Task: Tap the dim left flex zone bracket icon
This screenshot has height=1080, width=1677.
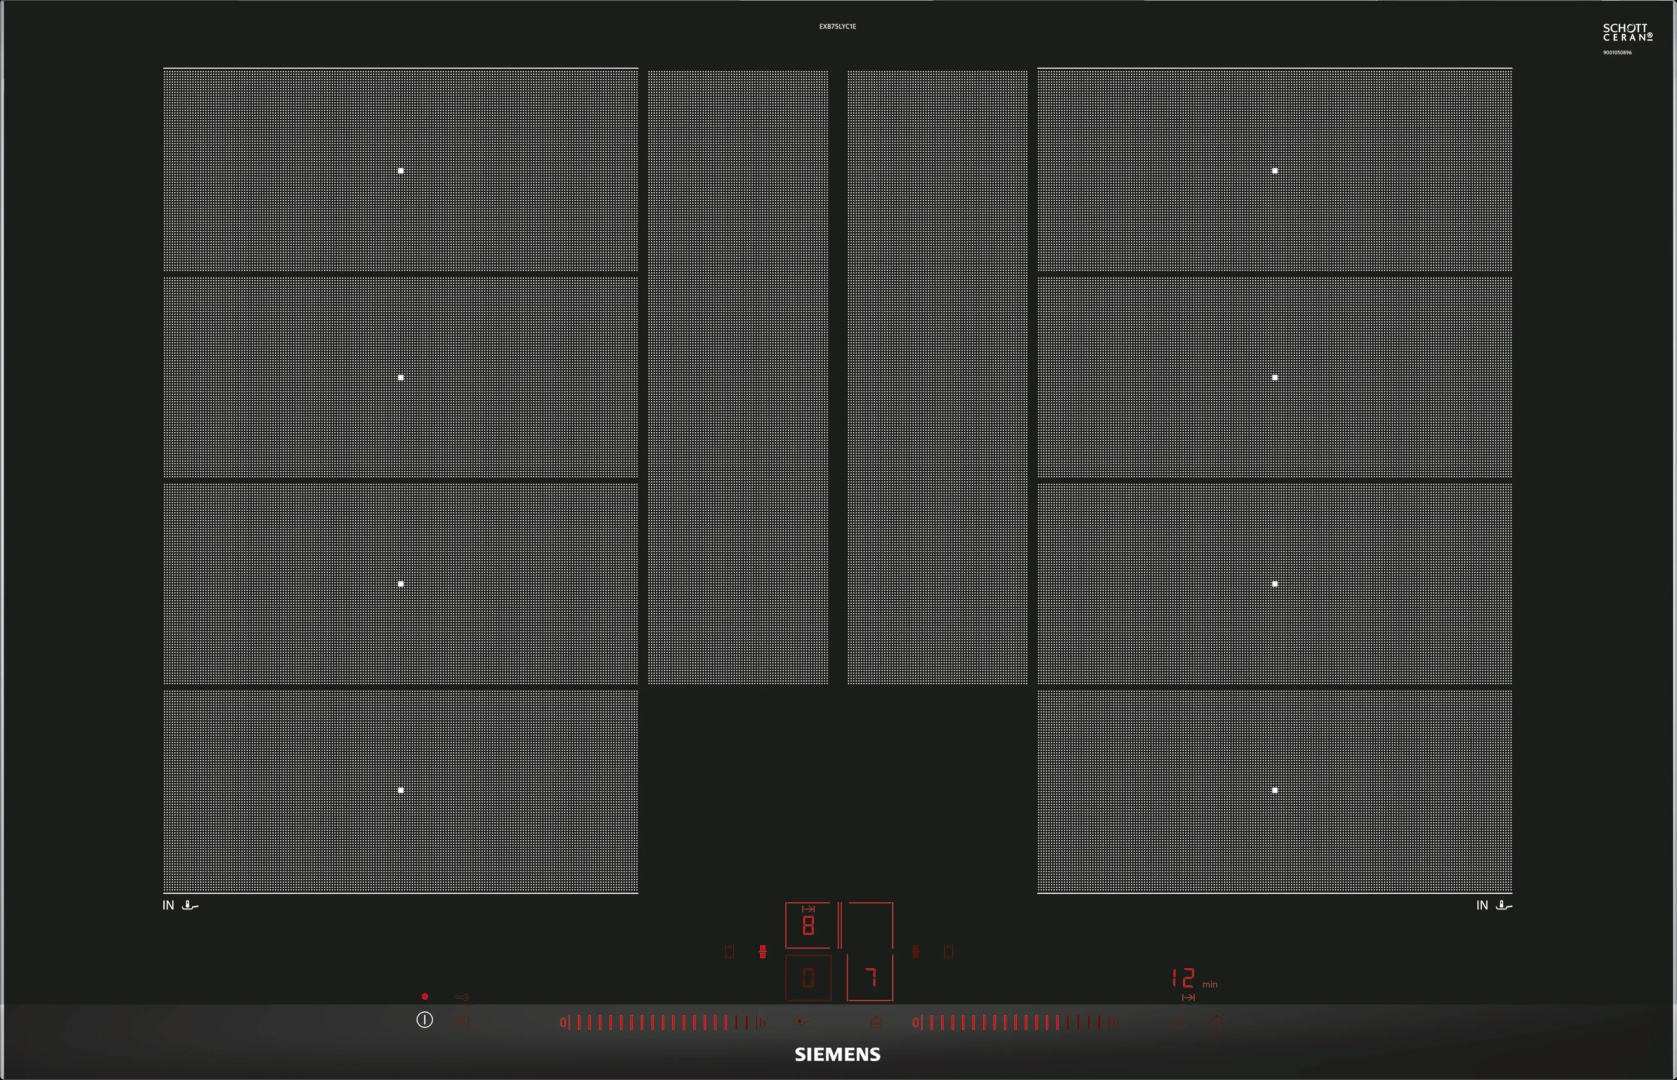Action: (729, 952)
